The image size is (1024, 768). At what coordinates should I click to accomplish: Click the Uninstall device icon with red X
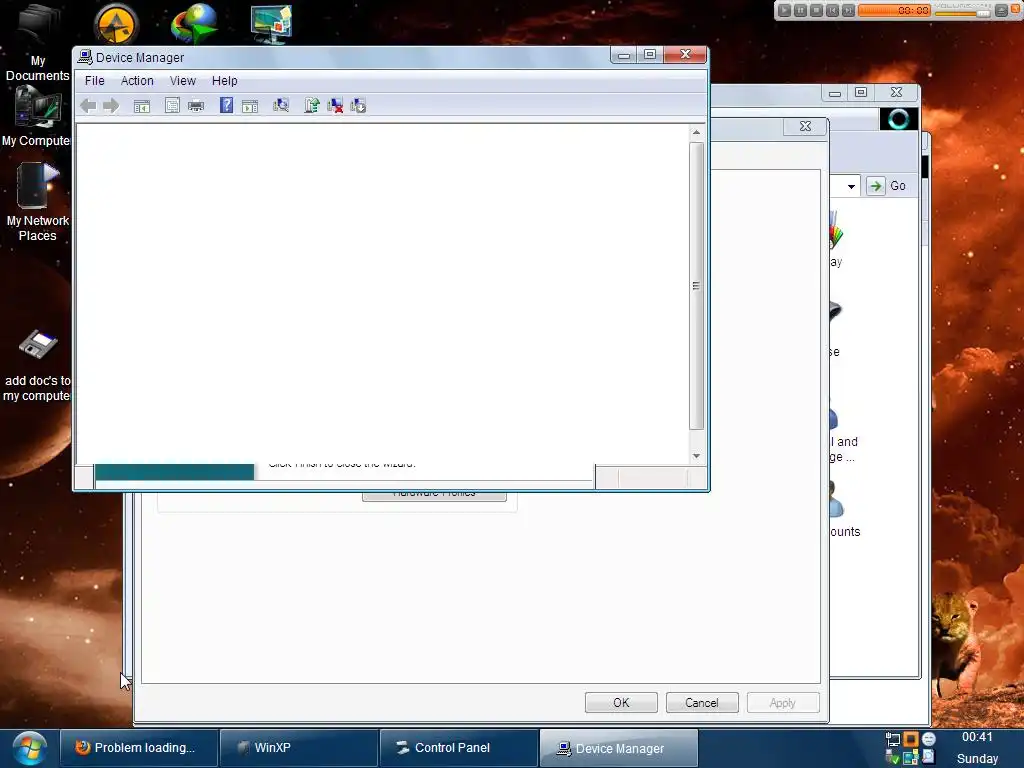coord(335,105)
